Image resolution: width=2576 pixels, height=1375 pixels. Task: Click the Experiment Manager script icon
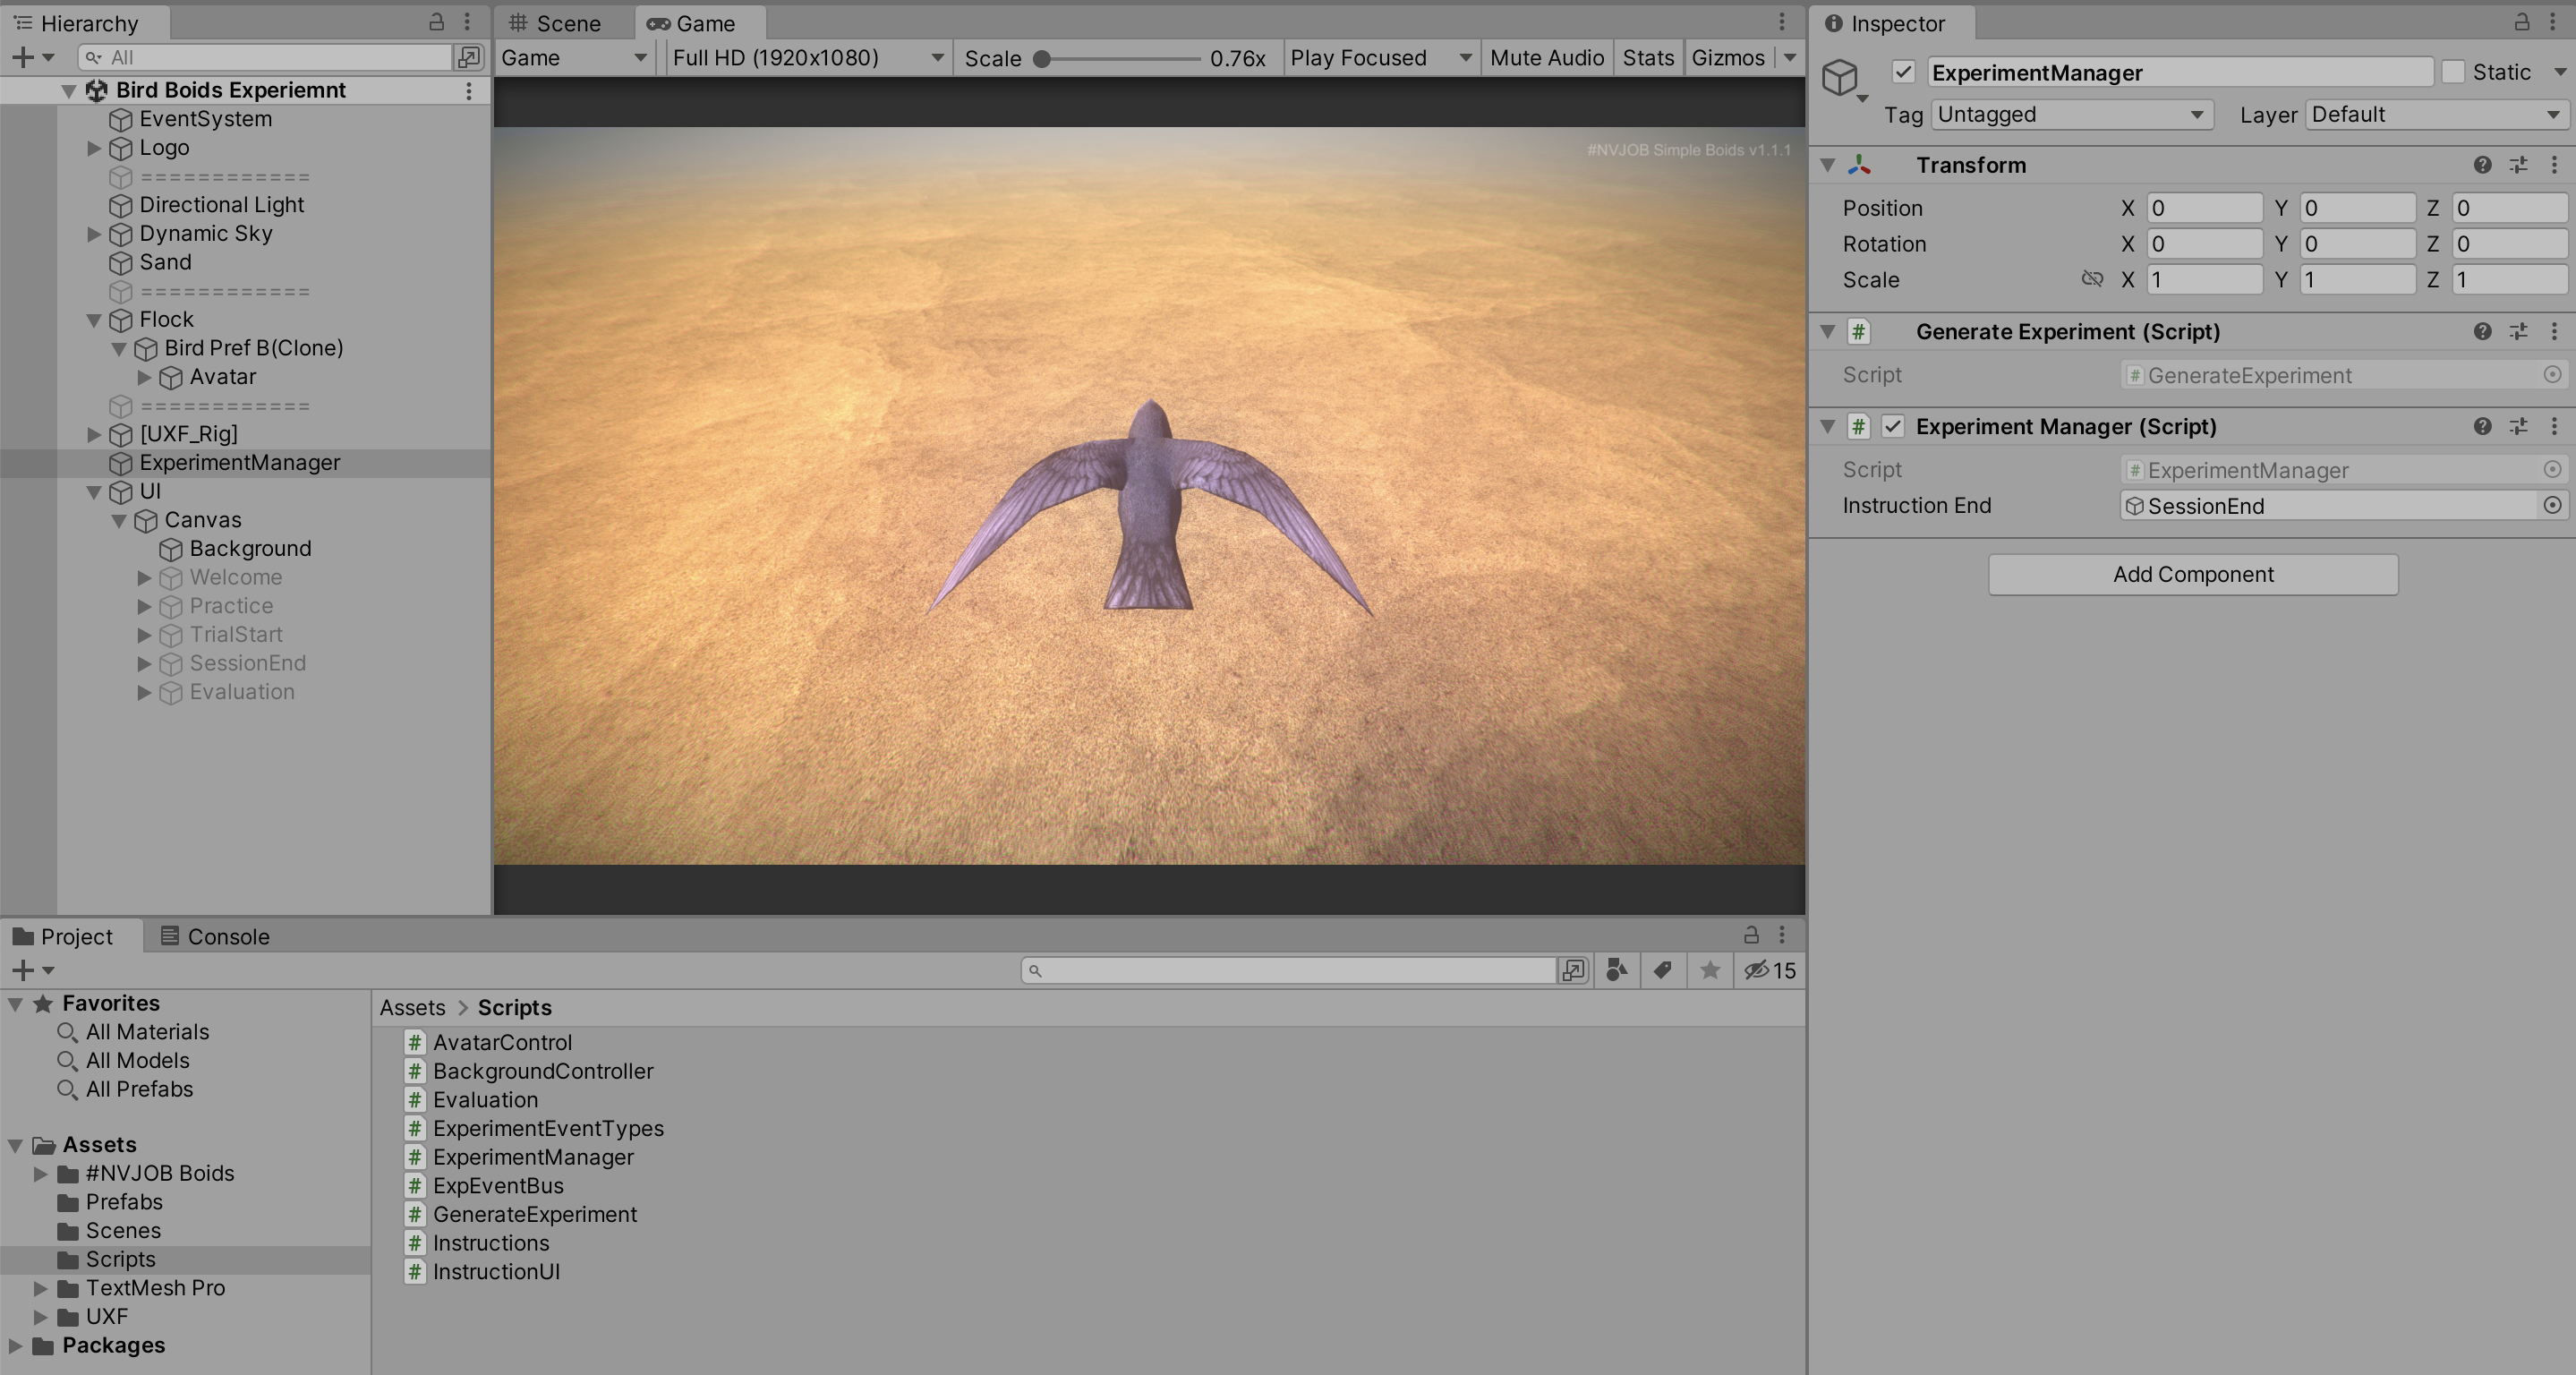pos(1862,426)
